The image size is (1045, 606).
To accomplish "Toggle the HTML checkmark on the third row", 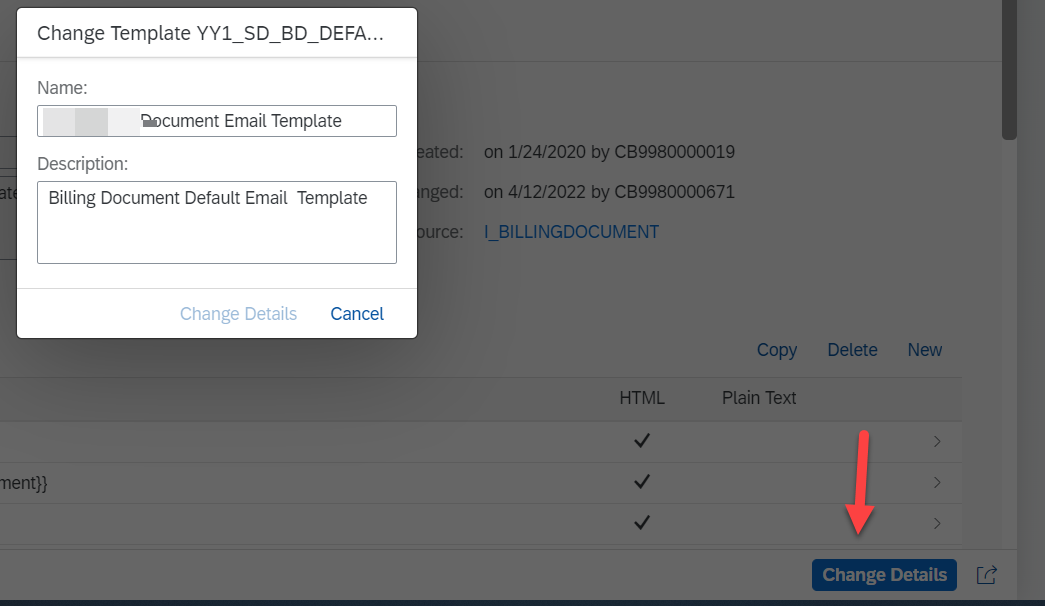I will pyautogui.click(x=641, y=523).
